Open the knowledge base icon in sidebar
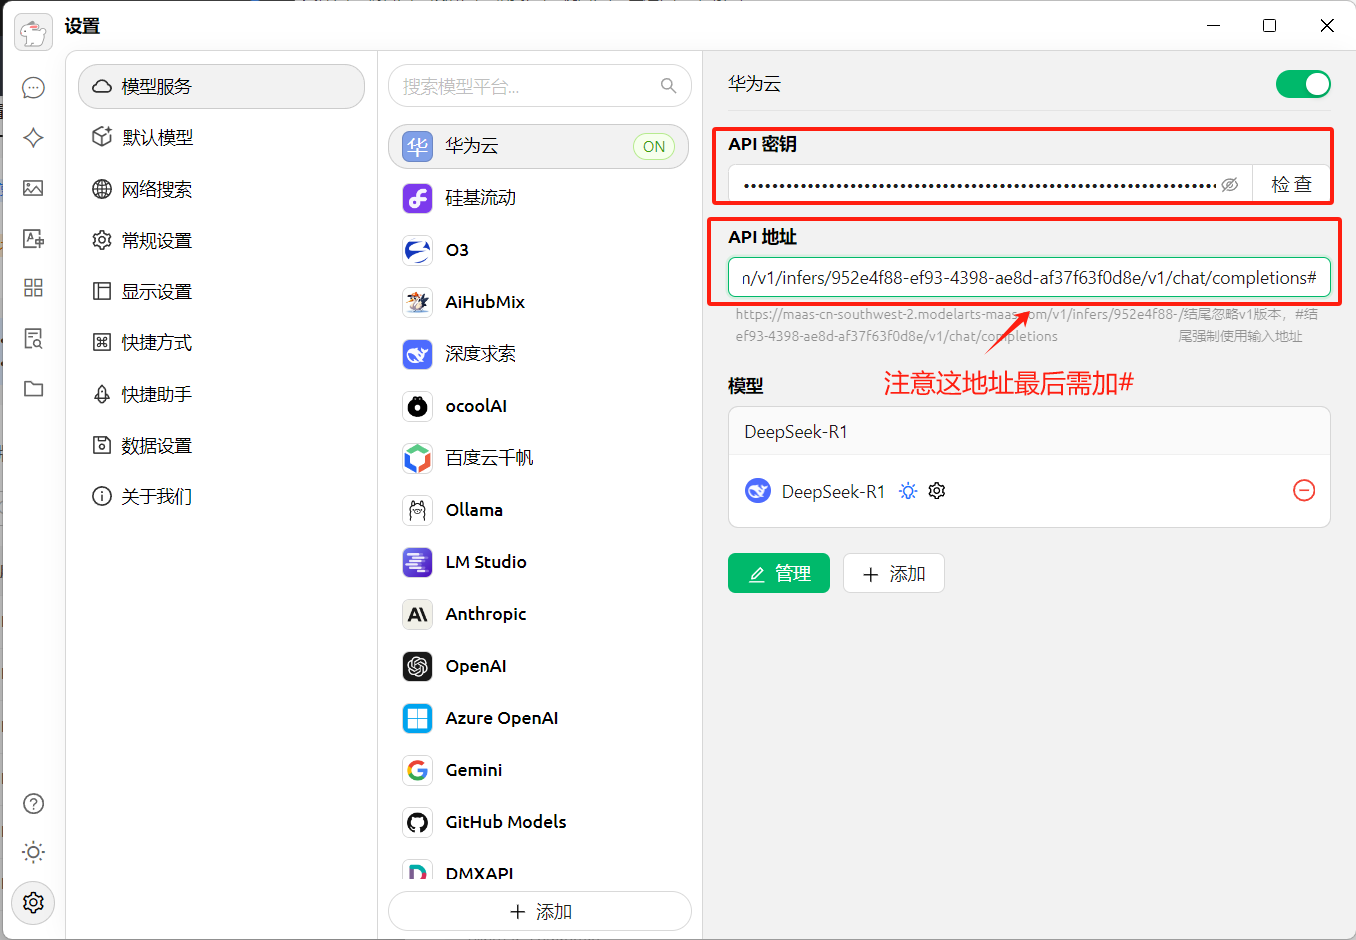Screen dimensions: 1356x940 coord(33,338)
